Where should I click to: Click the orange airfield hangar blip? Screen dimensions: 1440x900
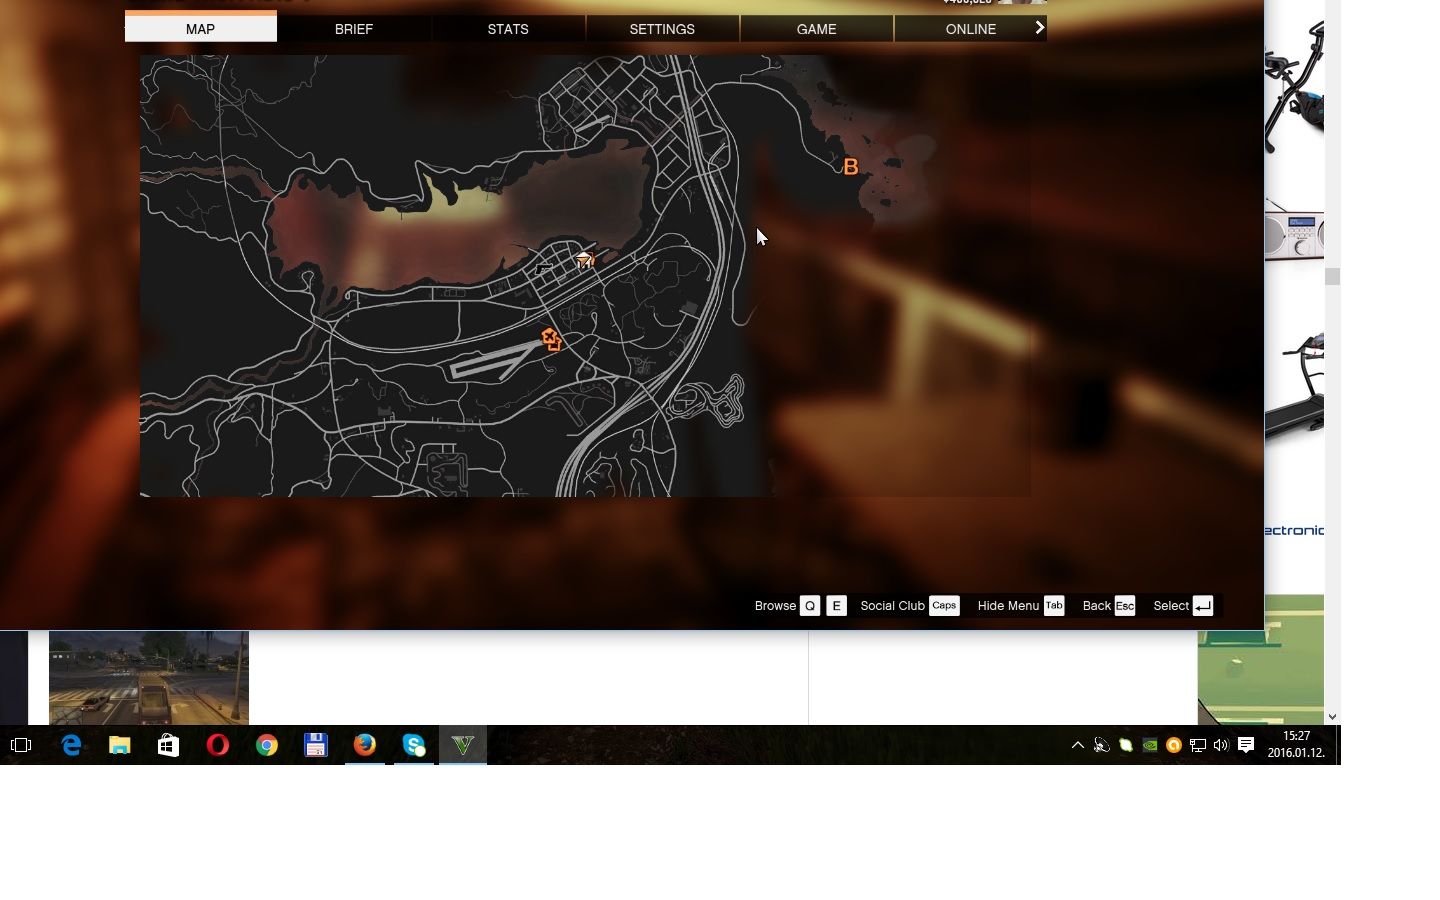(x=549, y=337)
